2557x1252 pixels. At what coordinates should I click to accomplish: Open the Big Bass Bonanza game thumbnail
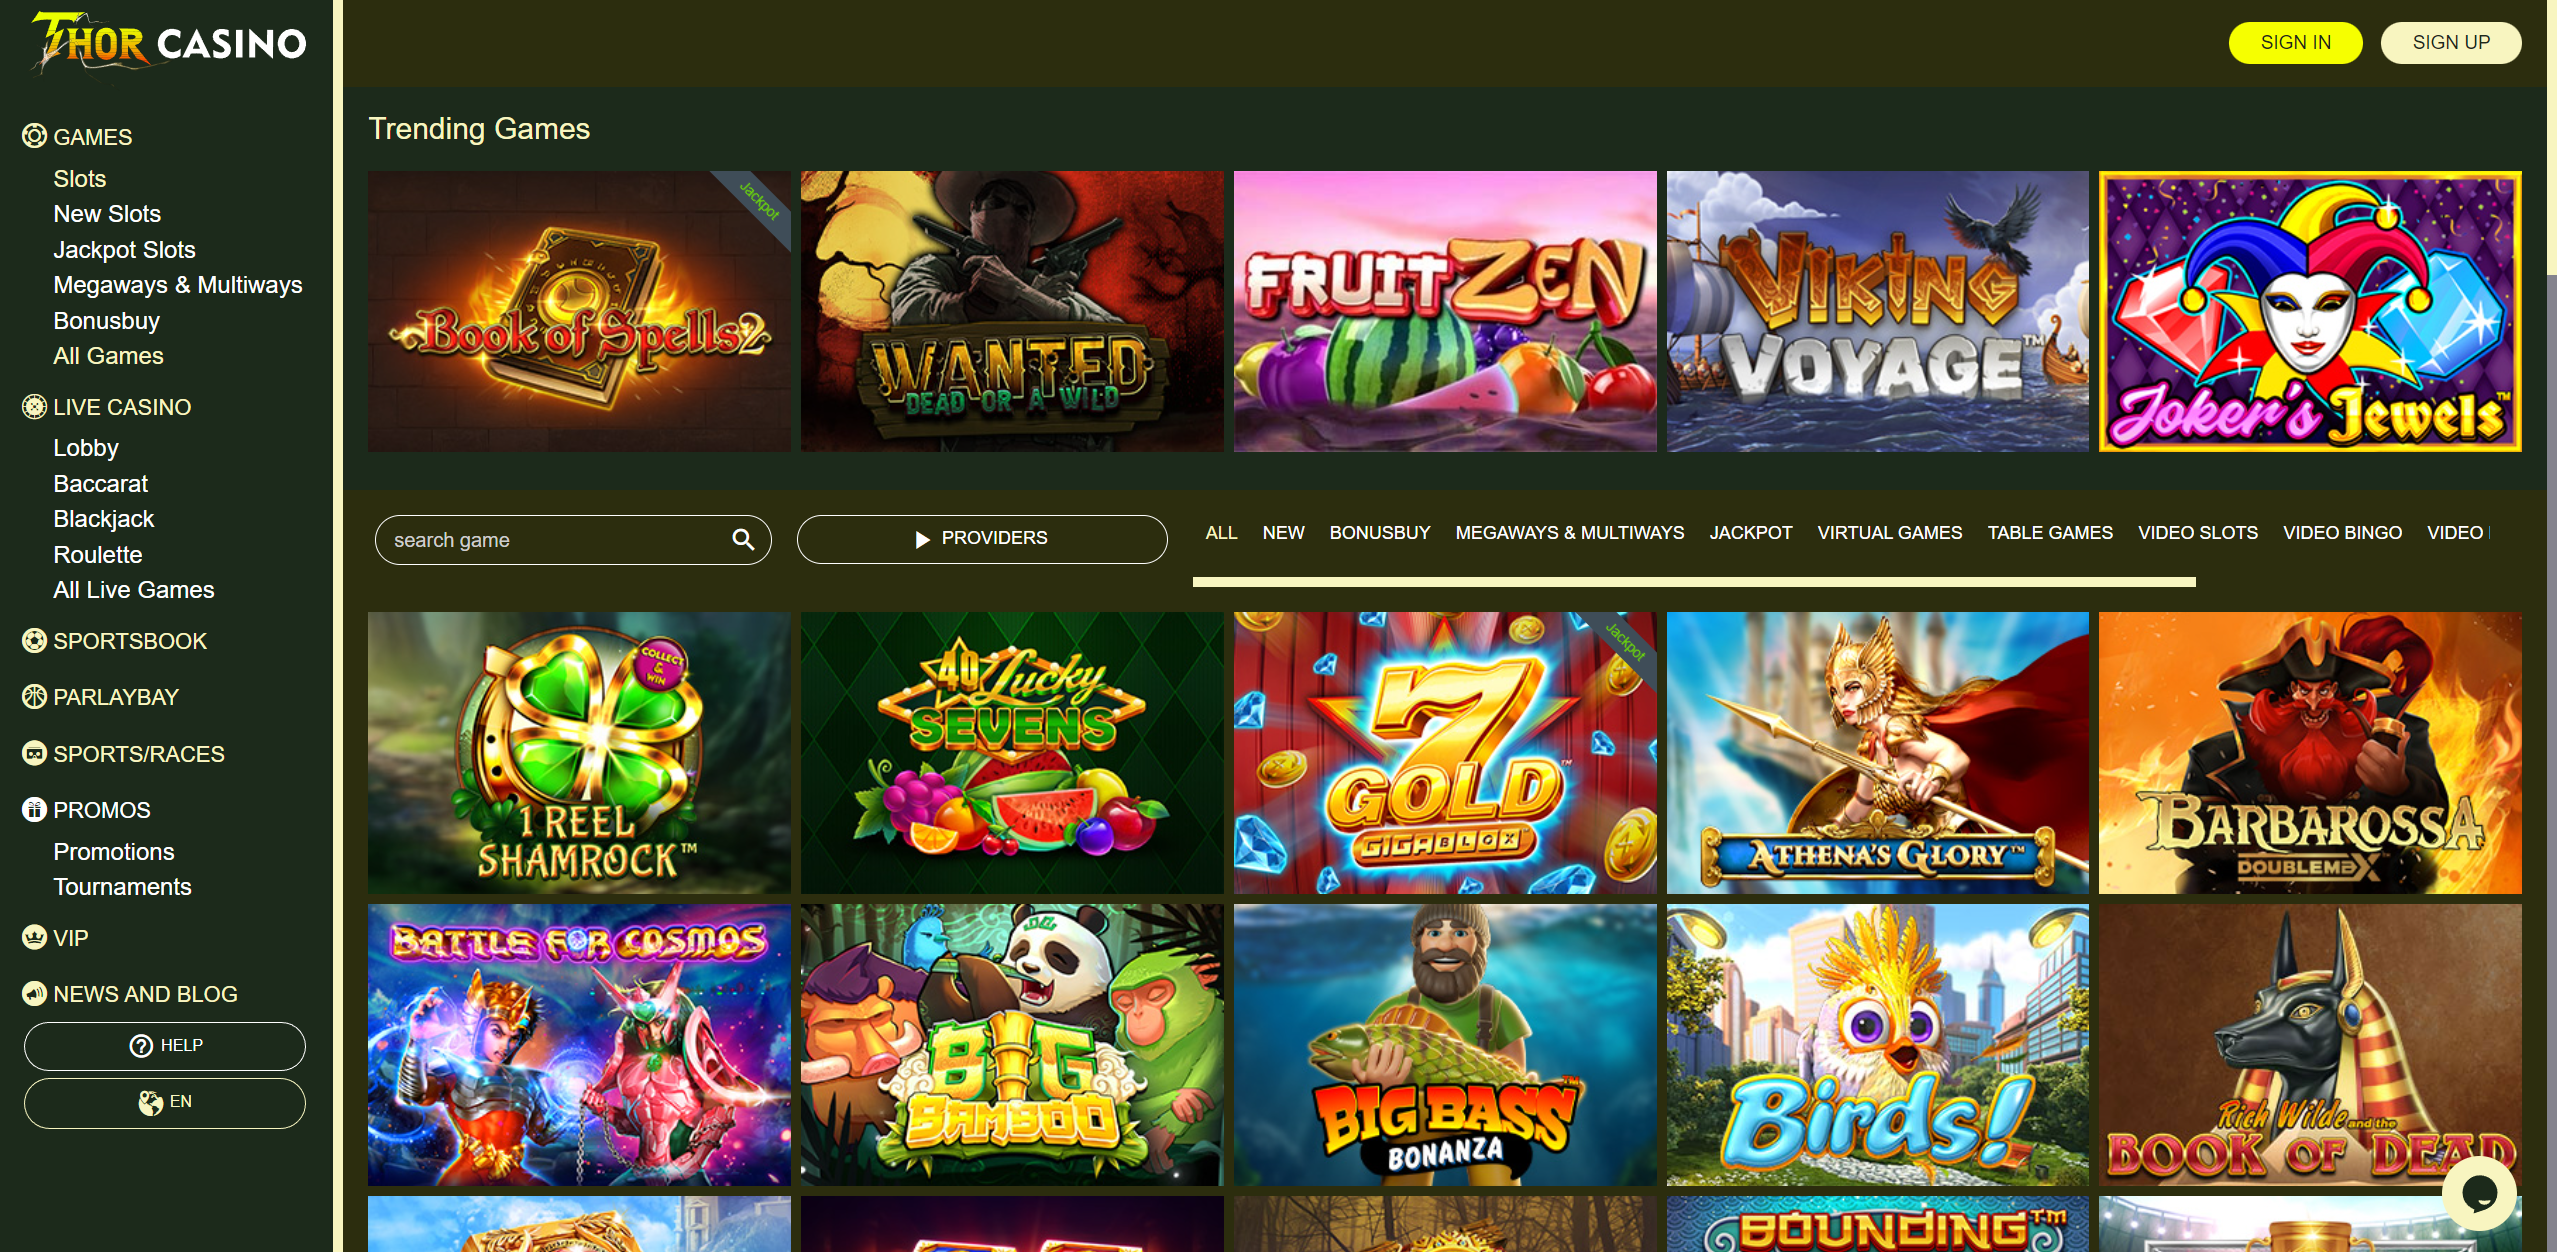pyautogui.click(x=1444, y=1045)
